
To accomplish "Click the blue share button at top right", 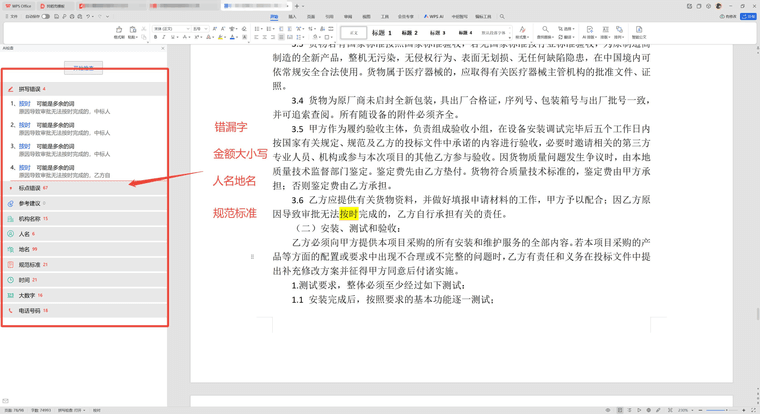I will click(x=748, y=16).
